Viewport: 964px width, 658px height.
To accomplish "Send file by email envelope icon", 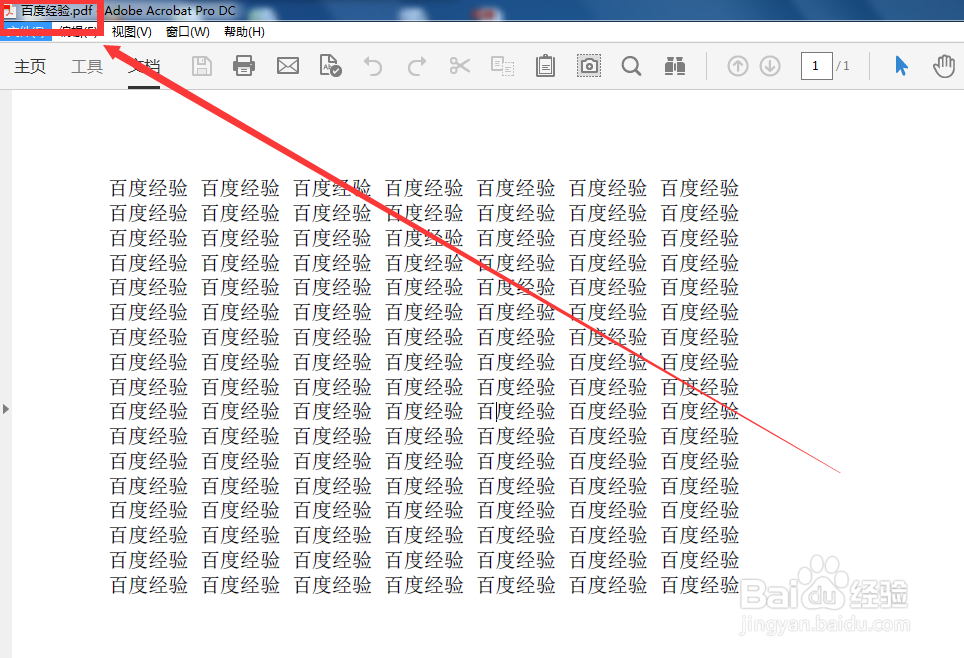I will click(x=288, y=66).
